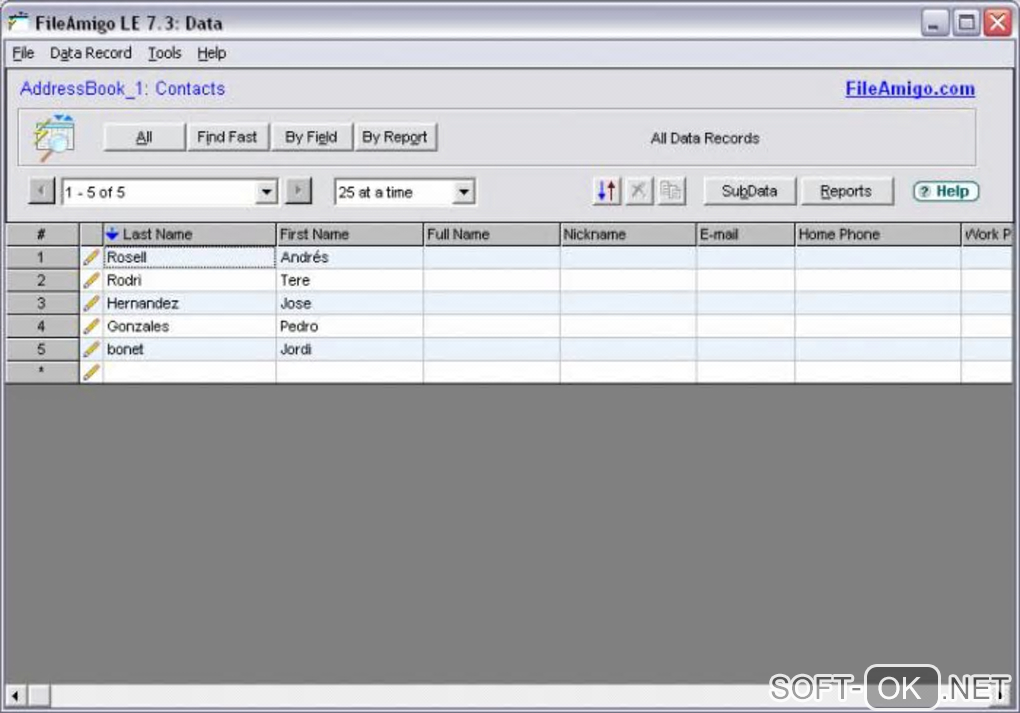Select the Hernandez last name cell
1020x713 pixels.
[x=189, y=303]
